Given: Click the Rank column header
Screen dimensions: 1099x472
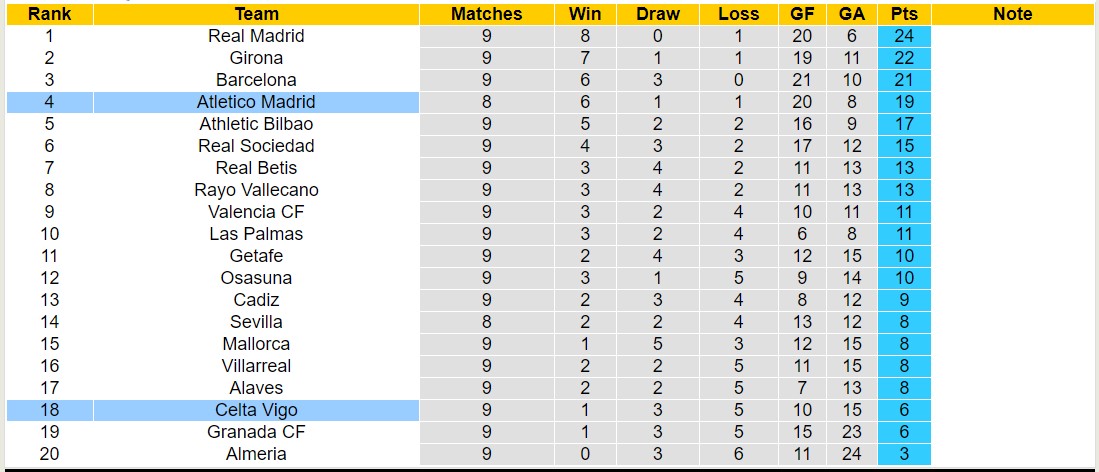Looking at the screenshot, I should 48,14.
